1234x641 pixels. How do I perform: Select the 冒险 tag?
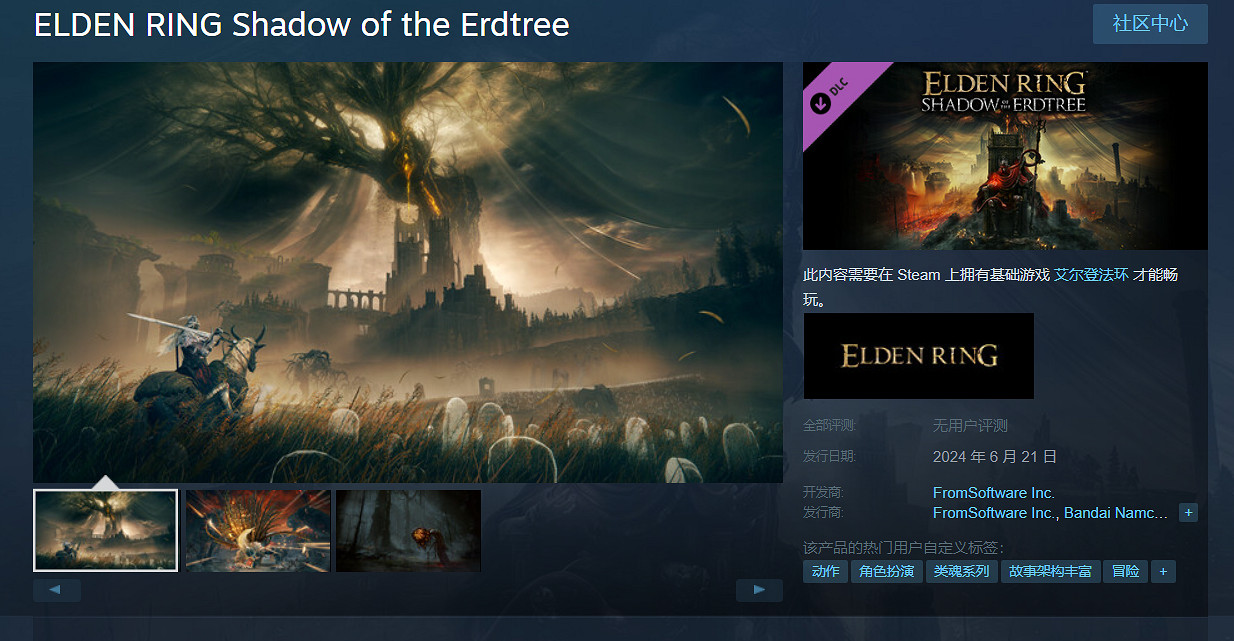click(1125, 571)
